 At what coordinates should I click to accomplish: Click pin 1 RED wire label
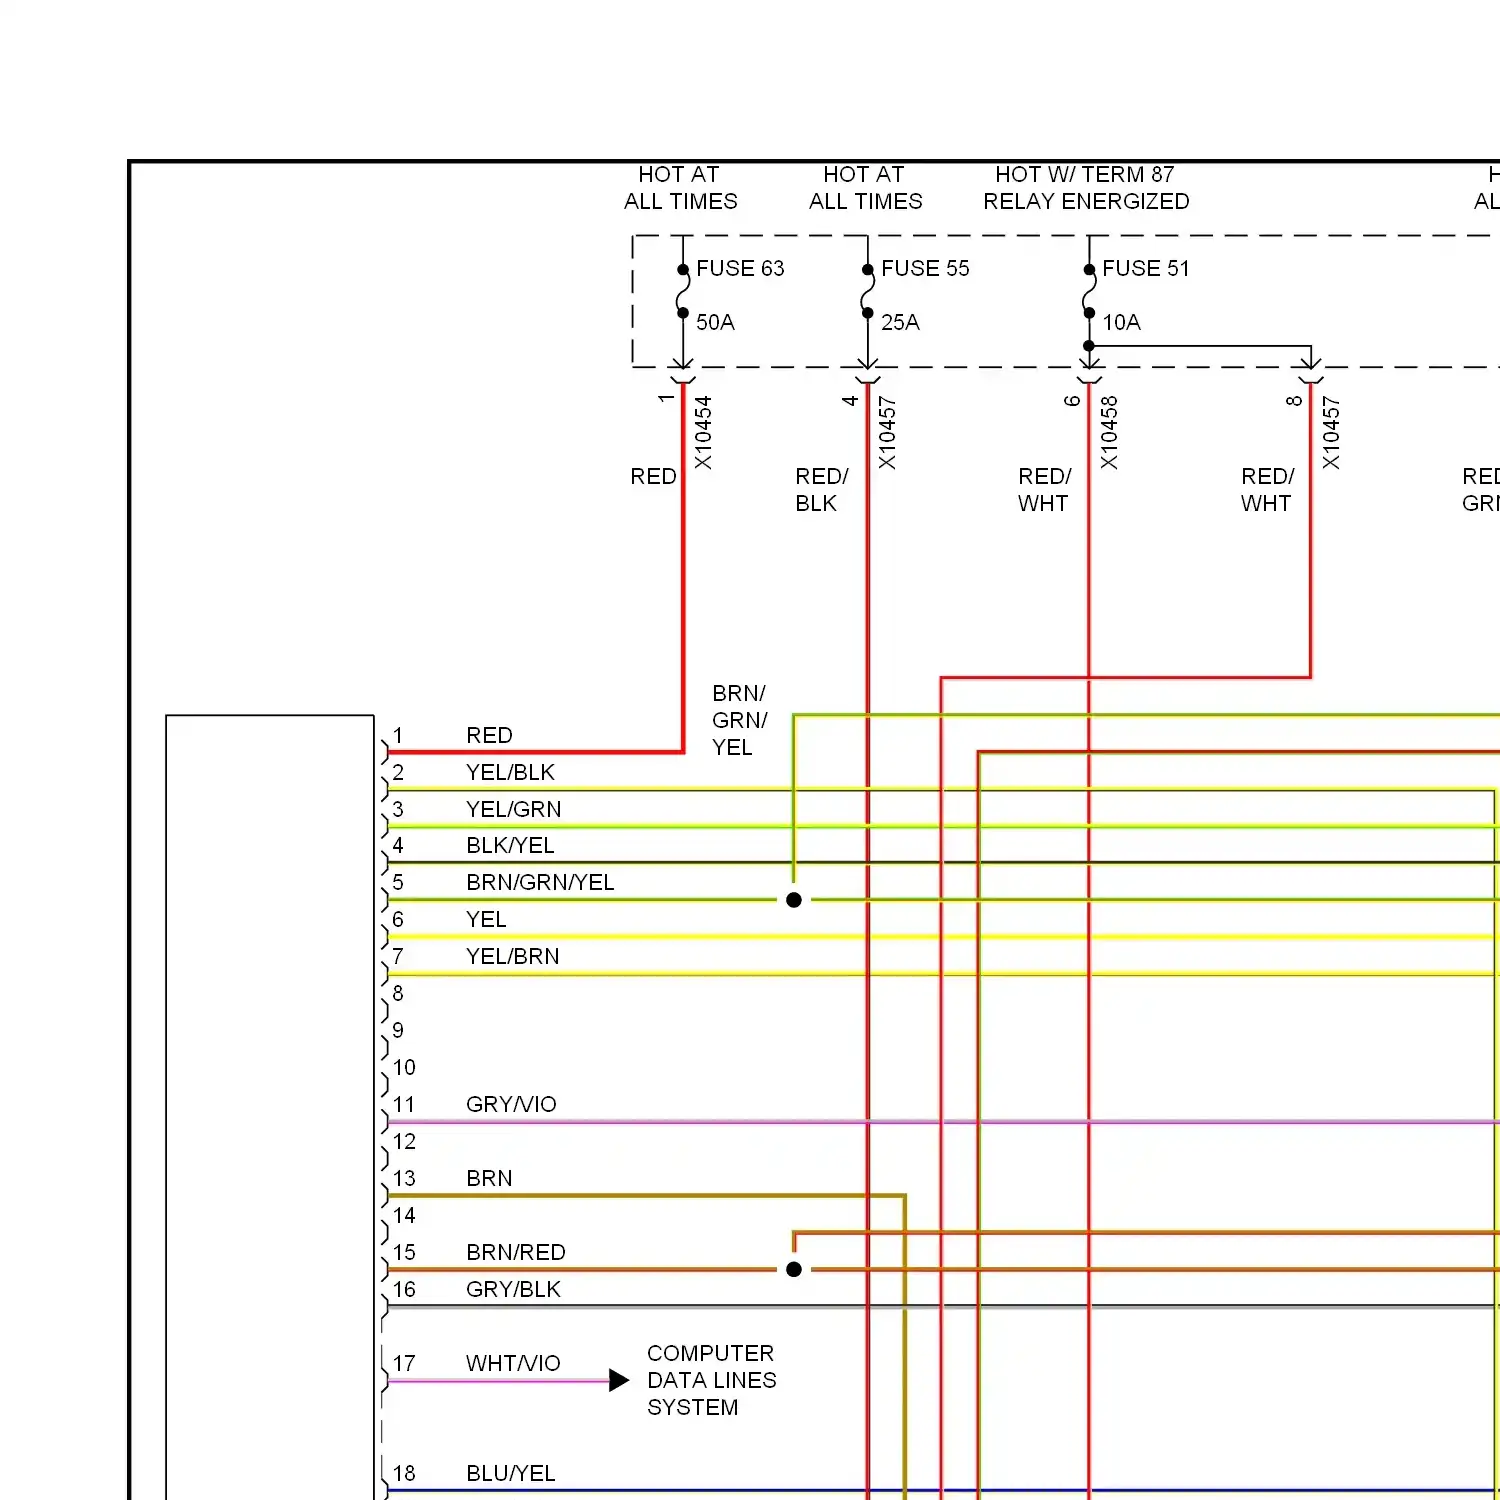click(489, 735)
